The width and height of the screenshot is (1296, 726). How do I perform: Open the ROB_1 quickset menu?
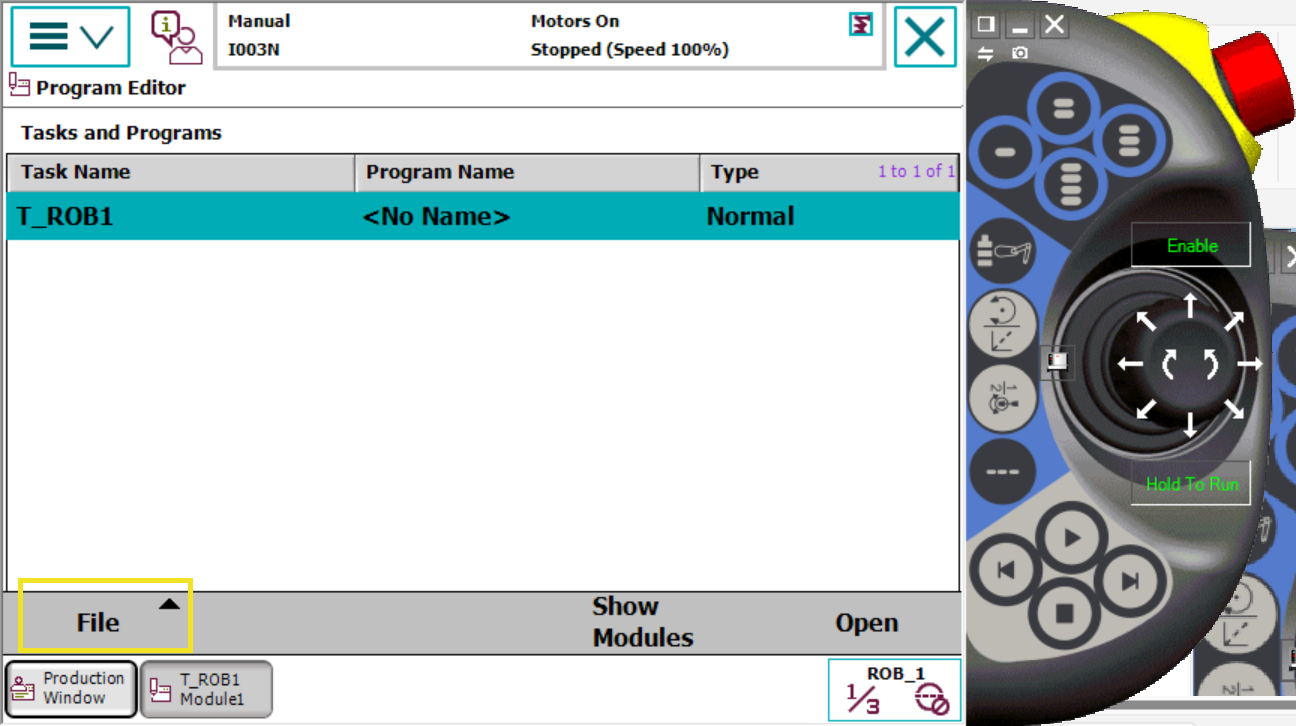coord(894,690)
